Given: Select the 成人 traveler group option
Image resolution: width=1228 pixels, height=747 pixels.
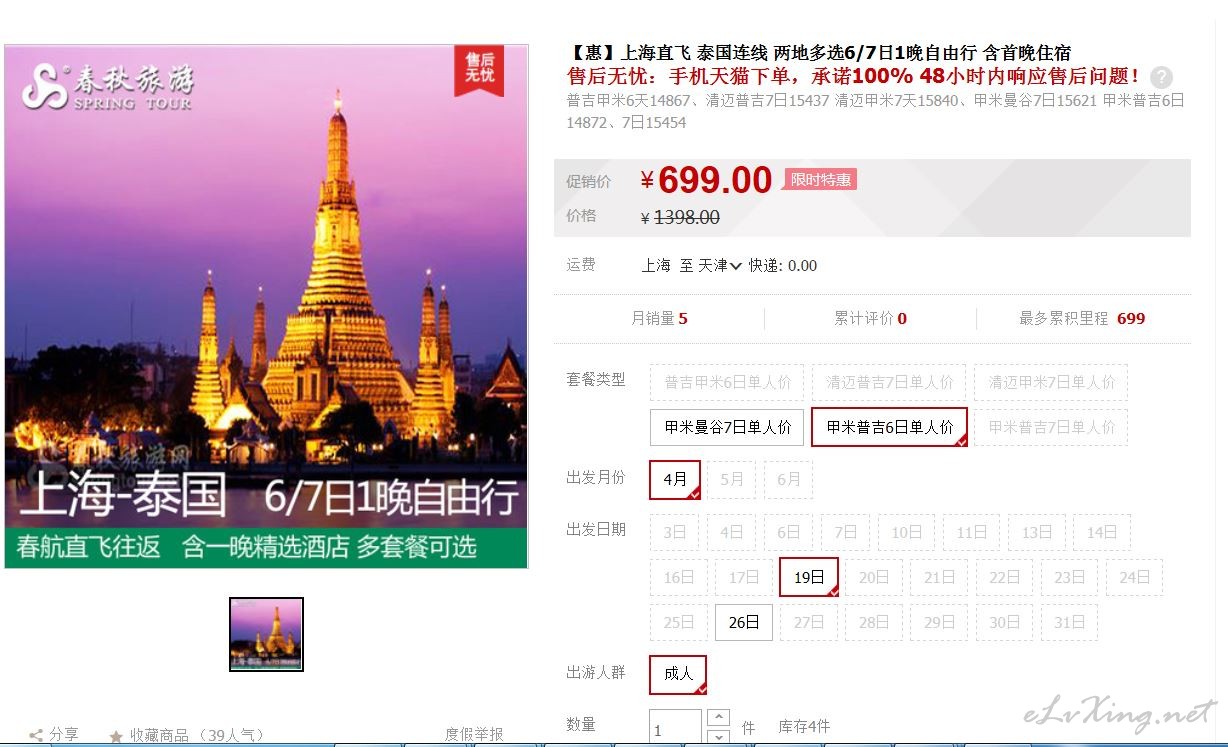Looking at the screenshot, I should pyautogui.click(x=678, y=674).
